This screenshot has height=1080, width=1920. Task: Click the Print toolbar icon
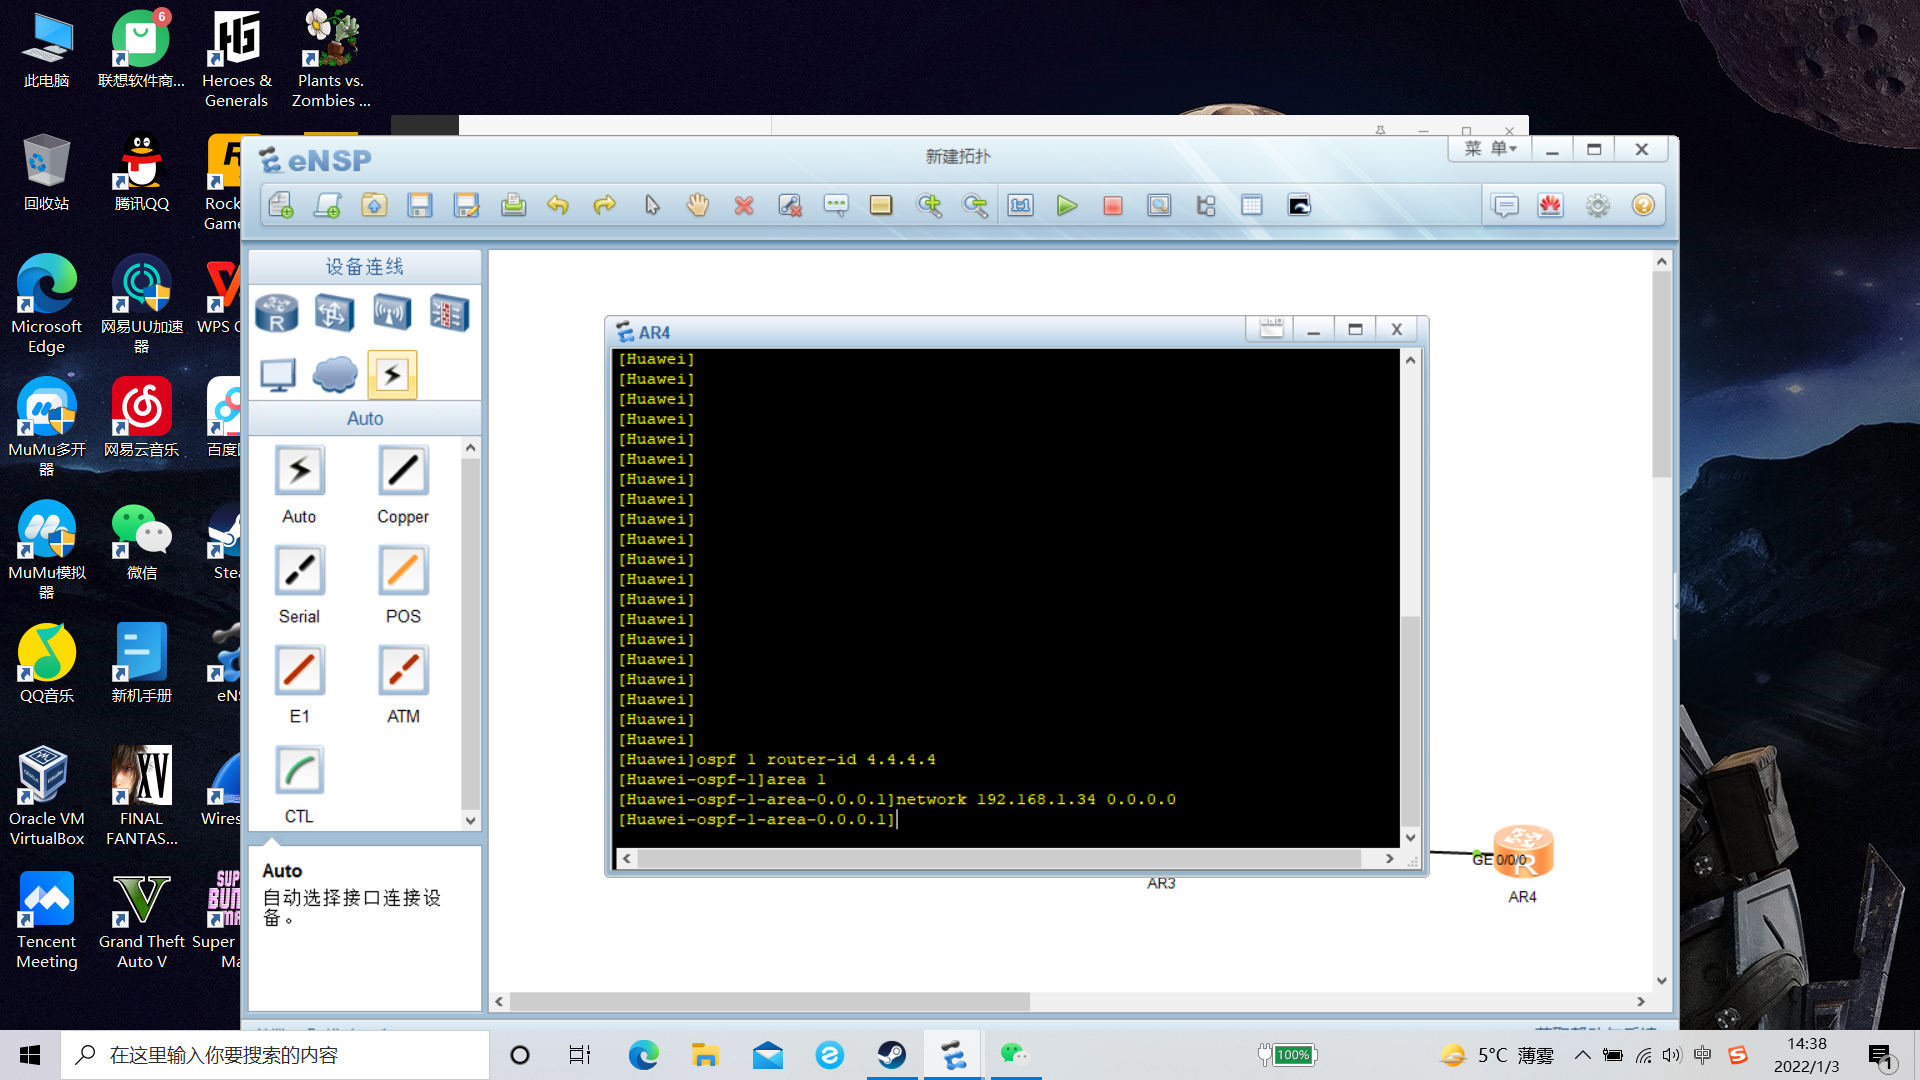click(513, 205)
